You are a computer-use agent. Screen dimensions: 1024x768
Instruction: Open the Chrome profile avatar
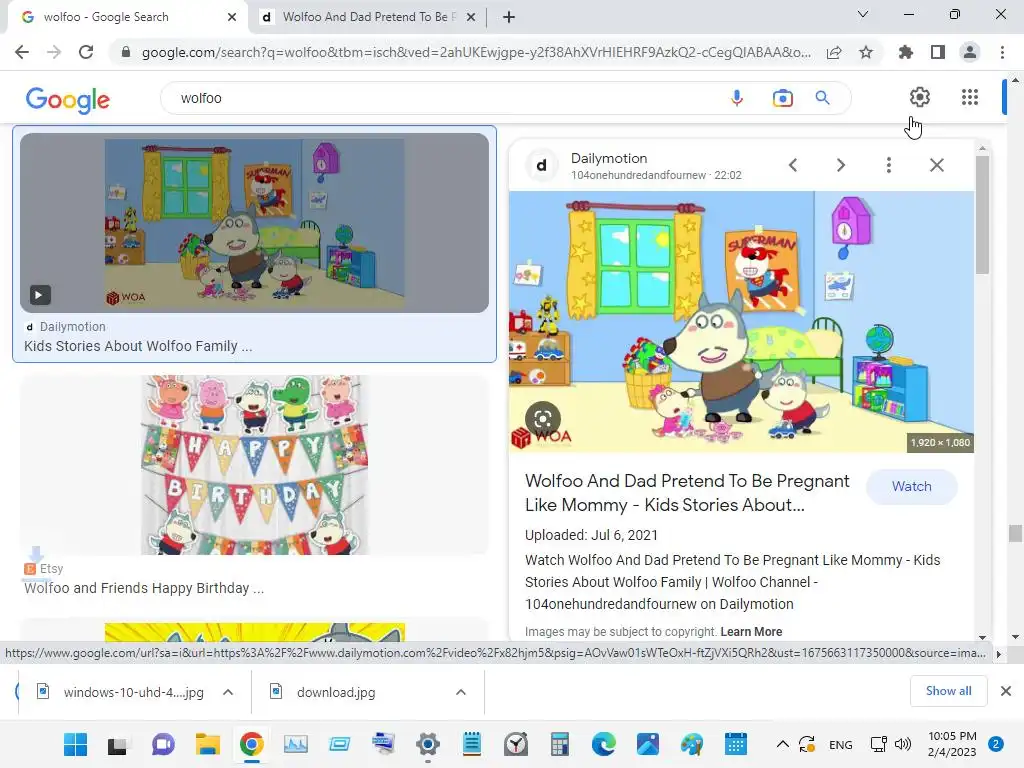970,52
